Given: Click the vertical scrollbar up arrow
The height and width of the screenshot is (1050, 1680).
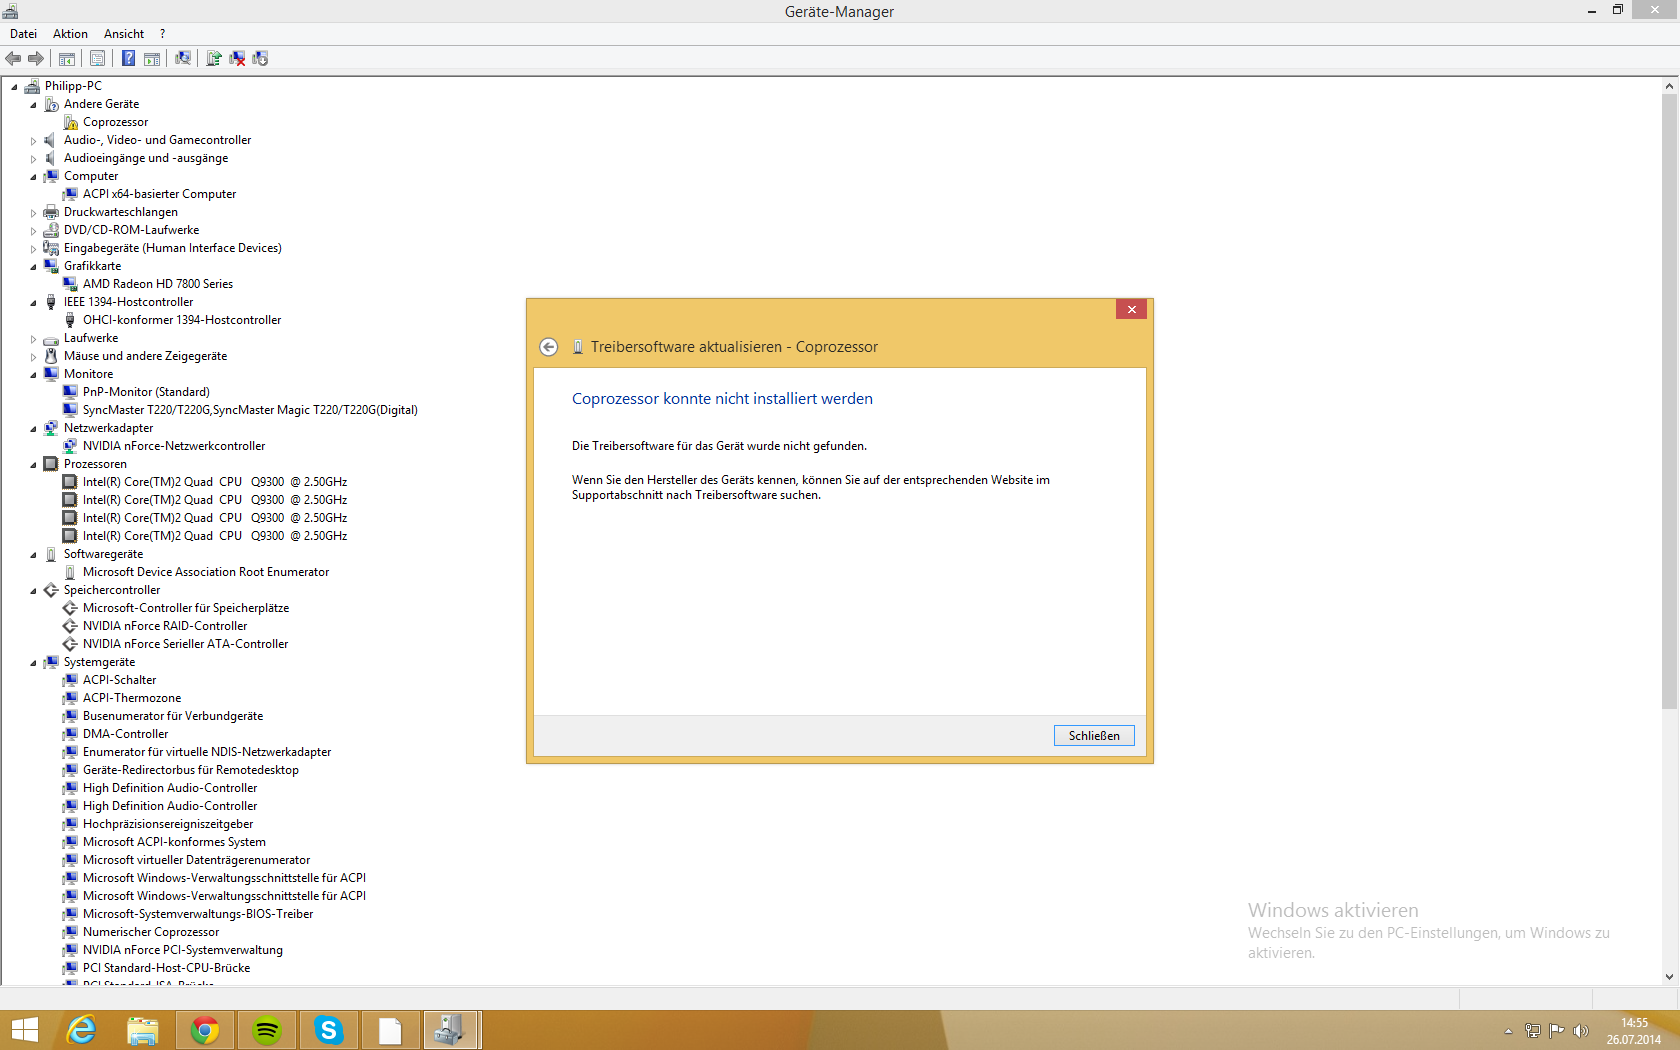Looking at the screenshot, I should (1669, 86).
